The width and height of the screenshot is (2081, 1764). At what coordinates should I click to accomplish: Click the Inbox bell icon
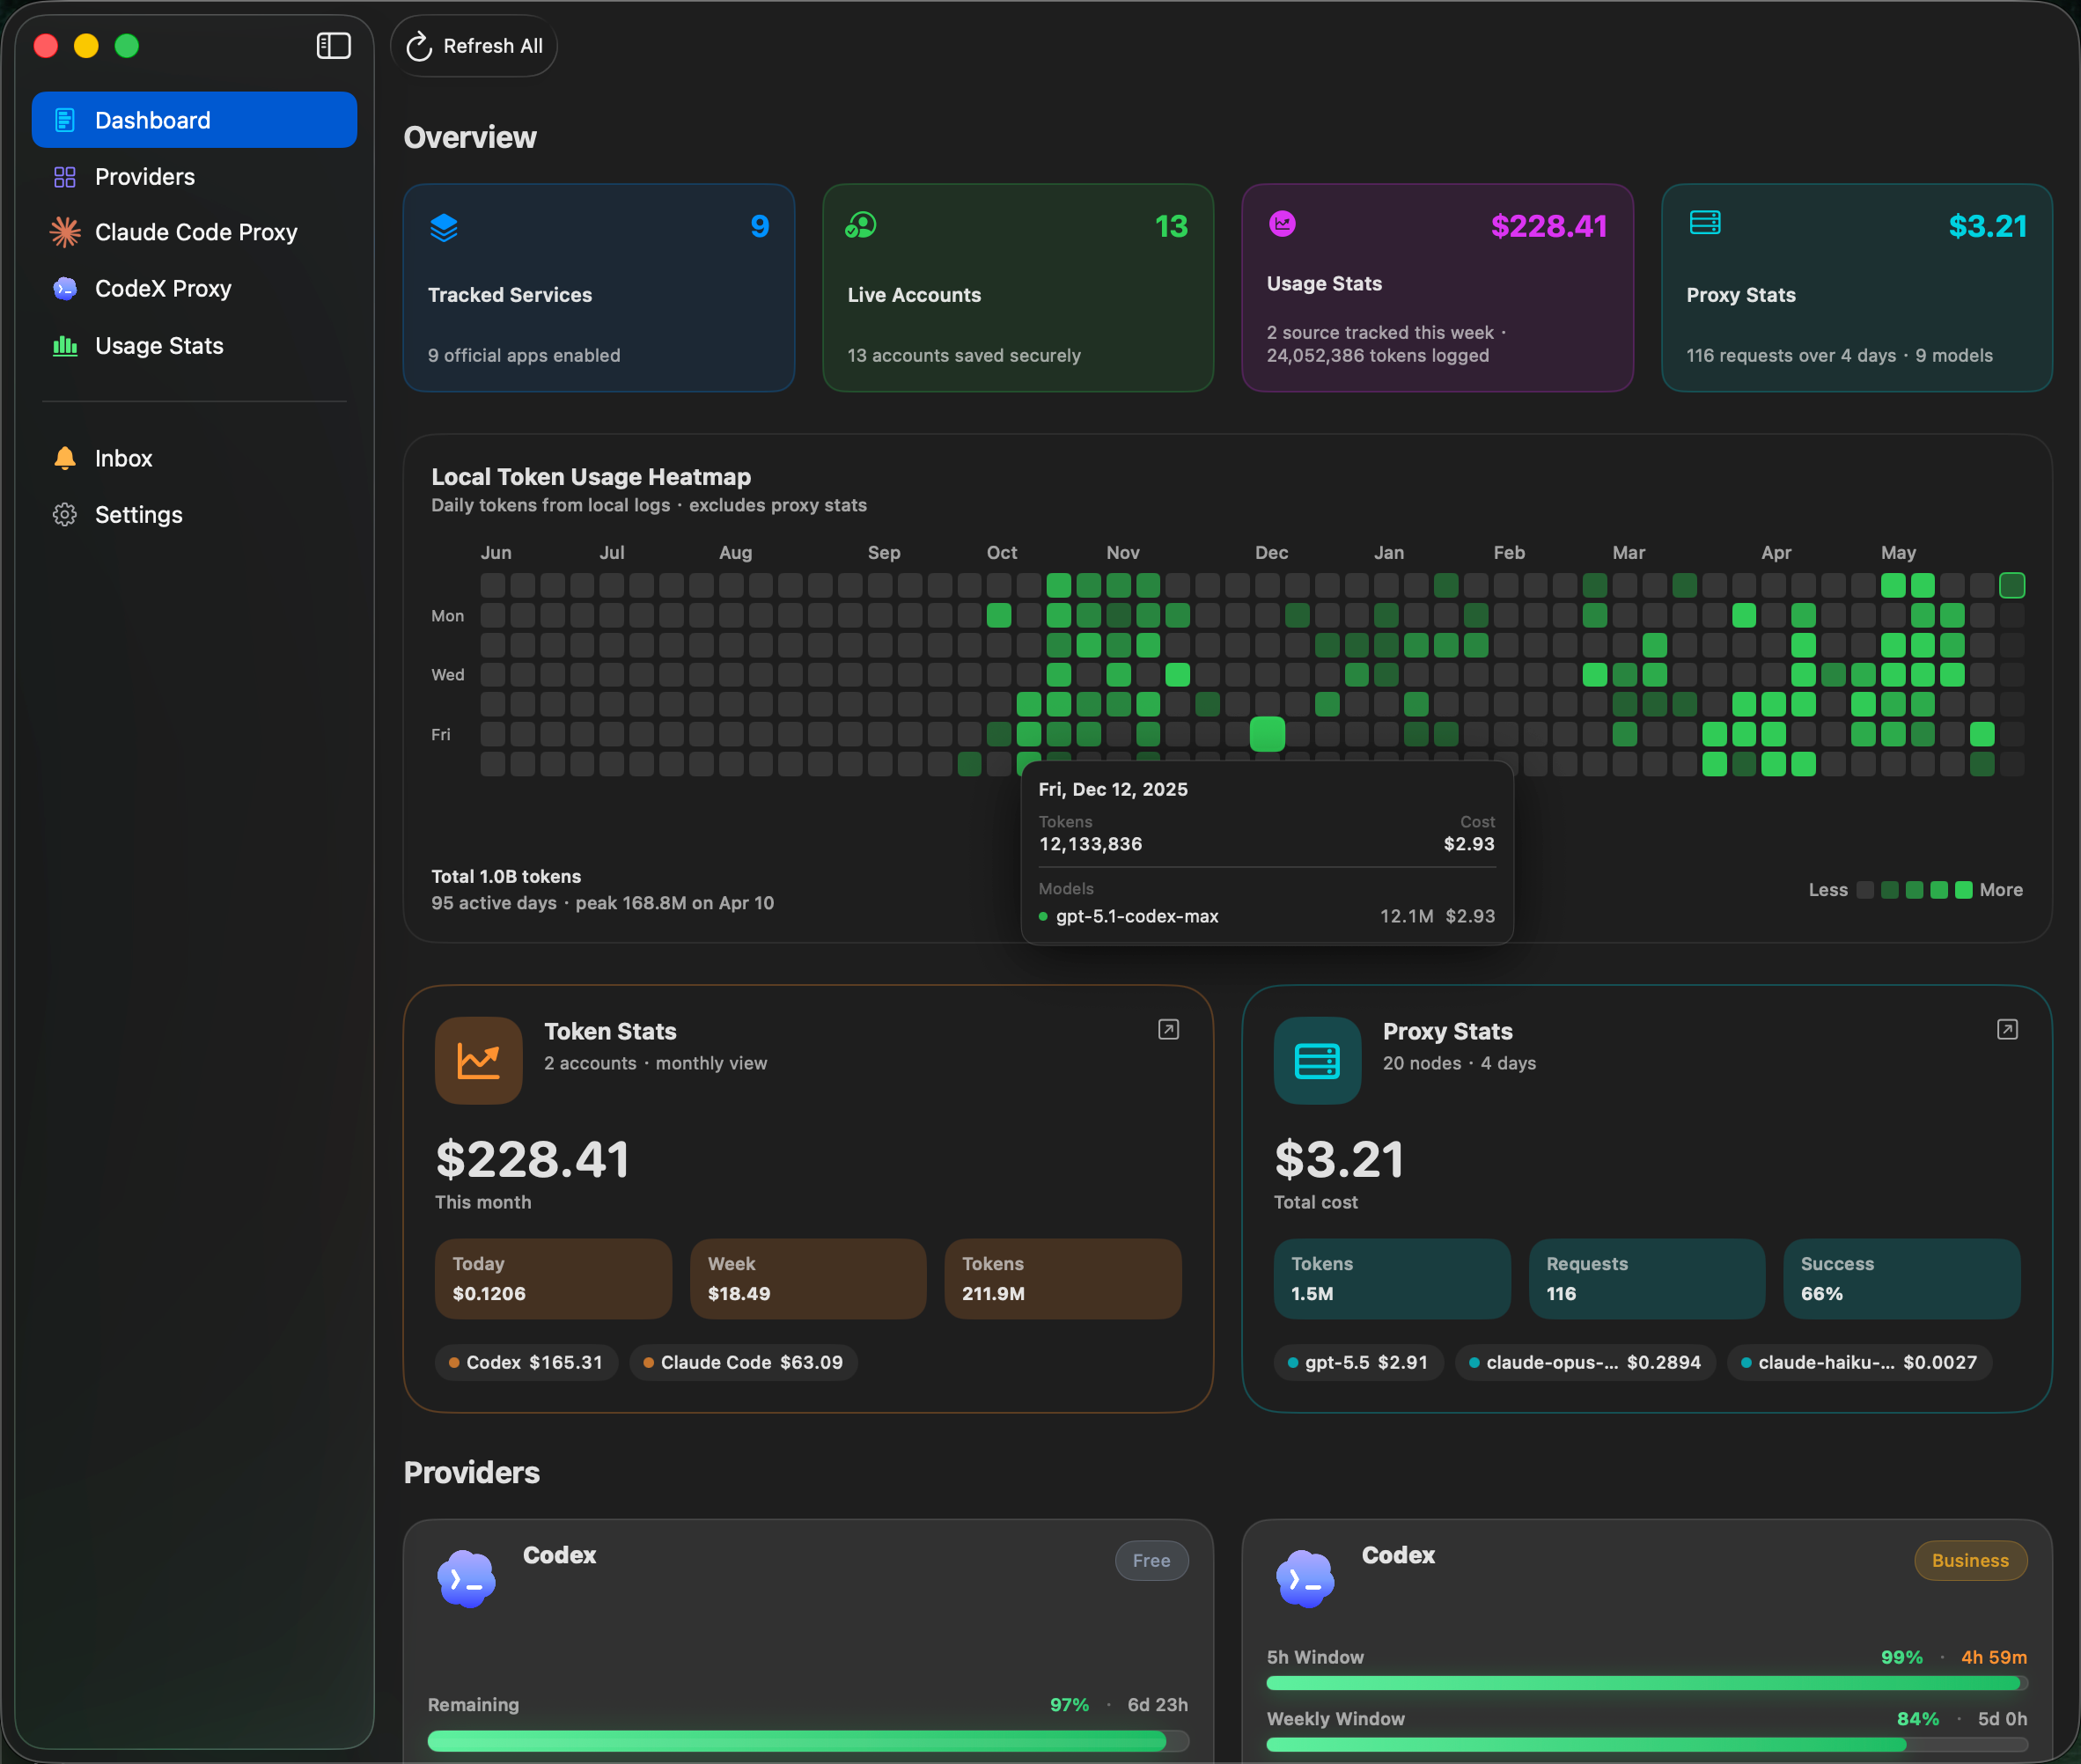click(65, 458)
